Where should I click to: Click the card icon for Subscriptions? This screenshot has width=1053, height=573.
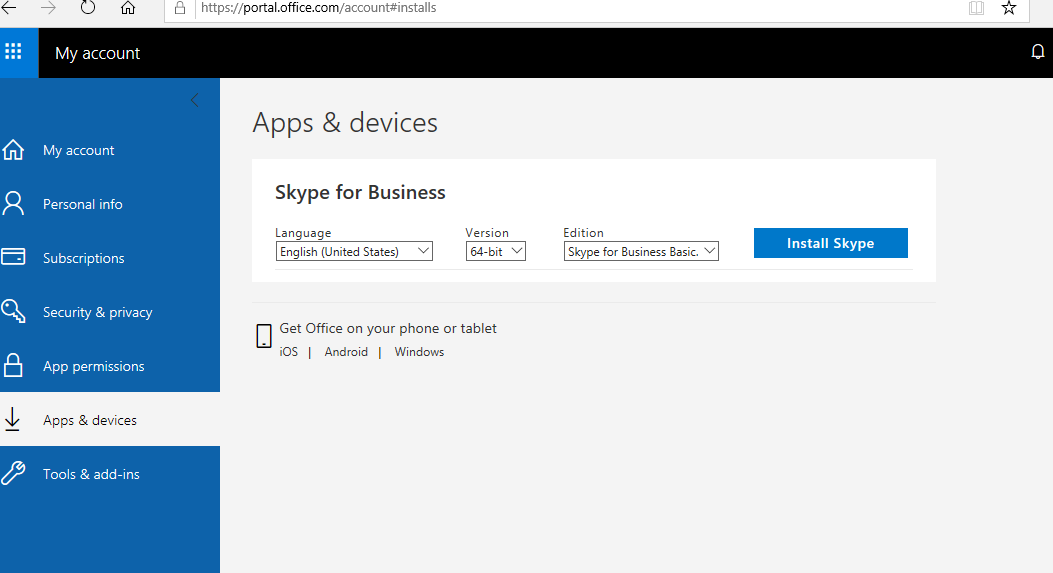(x=13, y=257)
